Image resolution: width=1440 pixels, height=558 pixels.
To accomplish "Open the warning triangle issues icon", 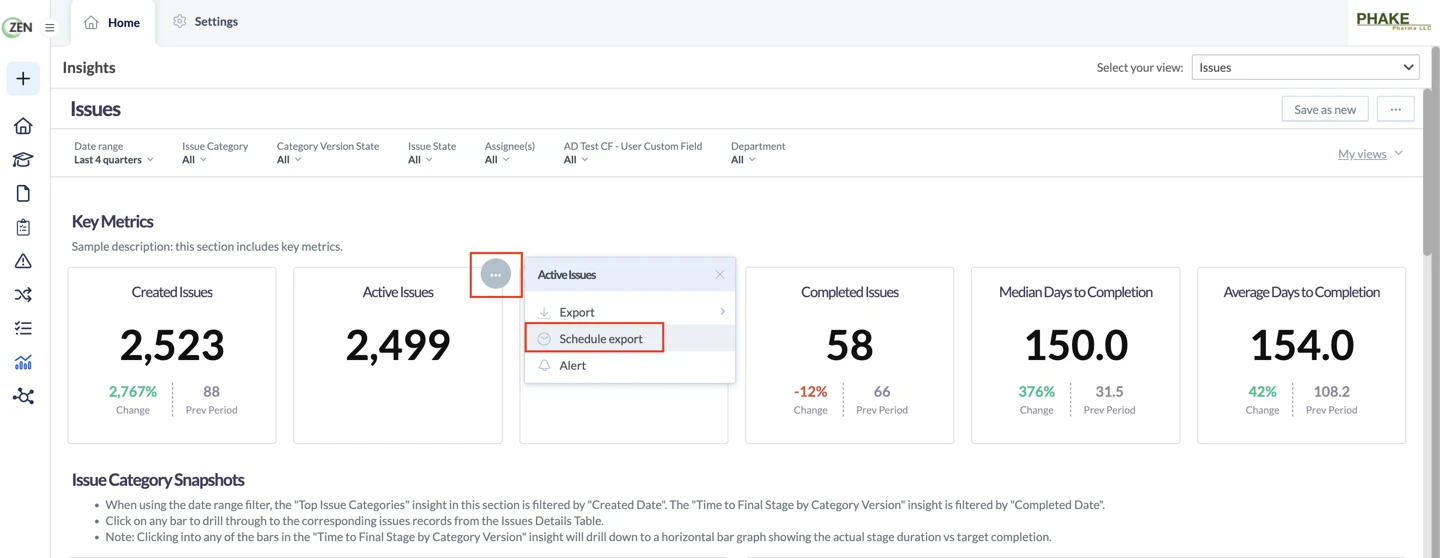I will (x=23, y=261).
